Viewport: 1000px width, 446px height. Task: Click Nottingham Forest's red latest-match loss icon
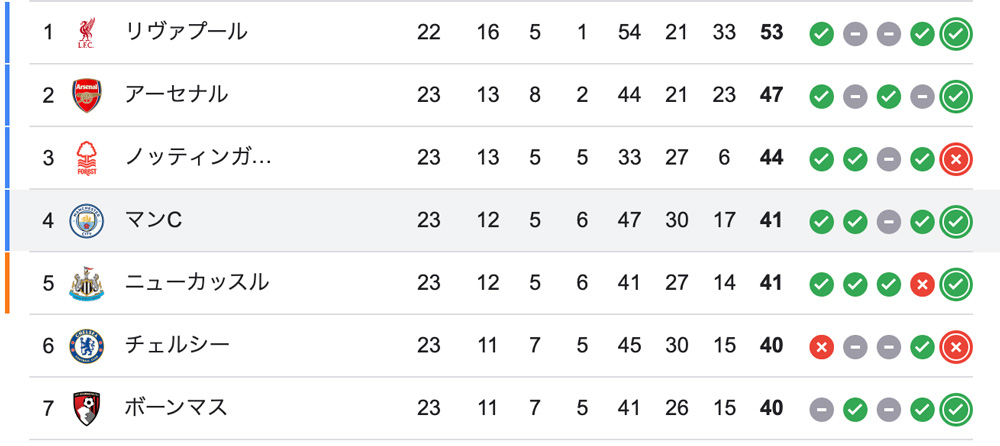pos(955,159)
